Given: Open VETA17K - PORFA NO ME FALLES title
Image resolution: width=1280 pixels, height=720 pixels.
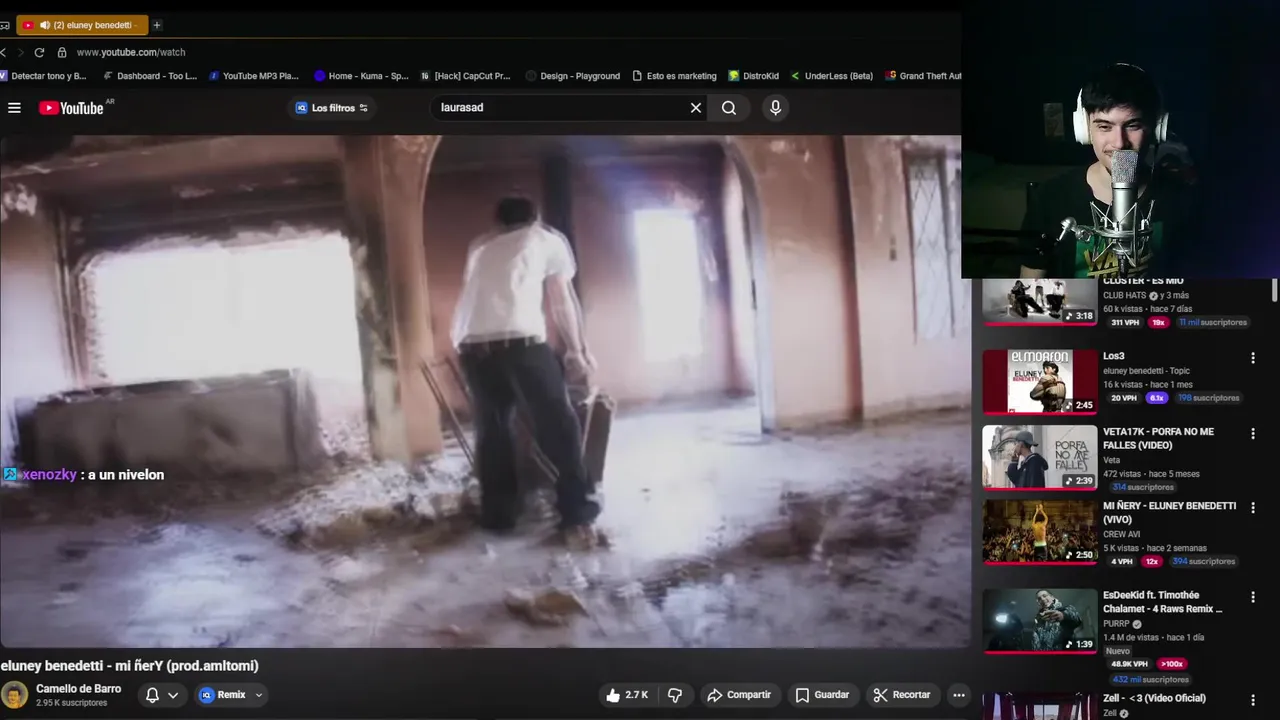Looking at the screenshot, I should click(1158, 438).
